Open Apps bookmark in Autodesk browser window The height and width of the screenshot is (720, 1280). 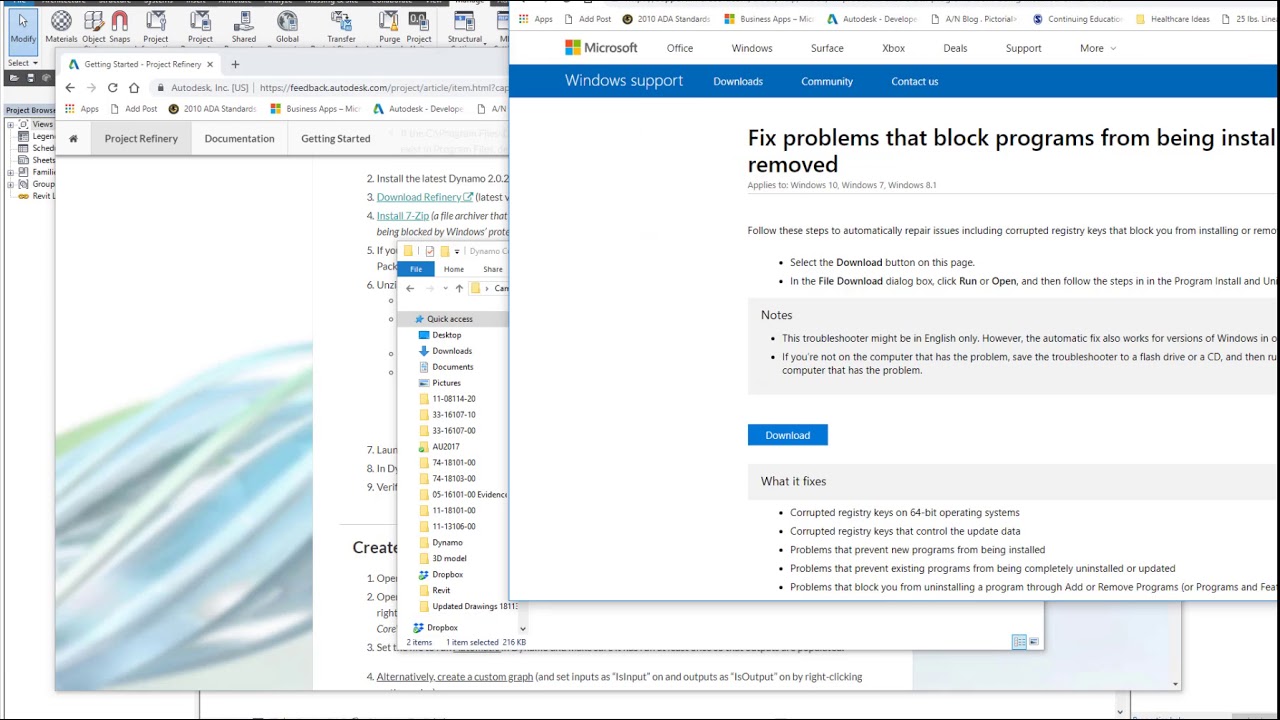[x=83, y=109]
